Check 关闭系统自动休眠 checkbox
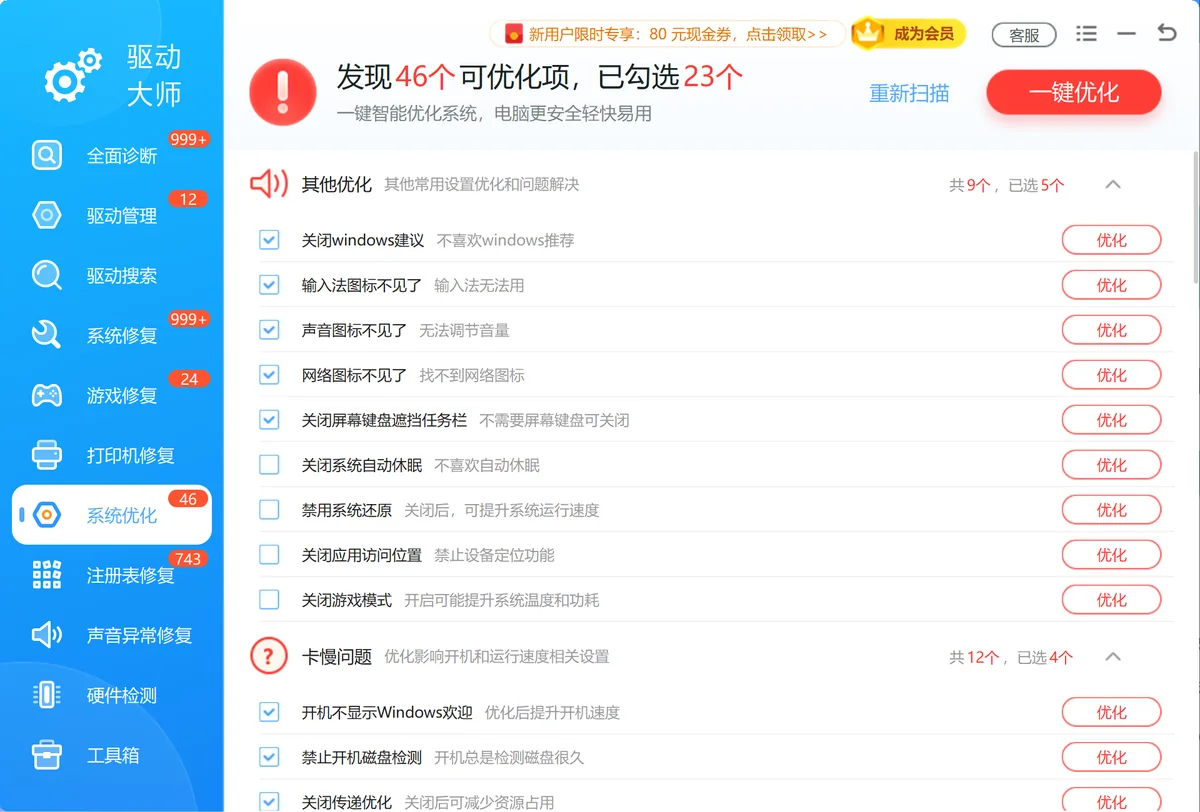The width and height of the screenshot is (1200, 812). click(x=269, y=465)
